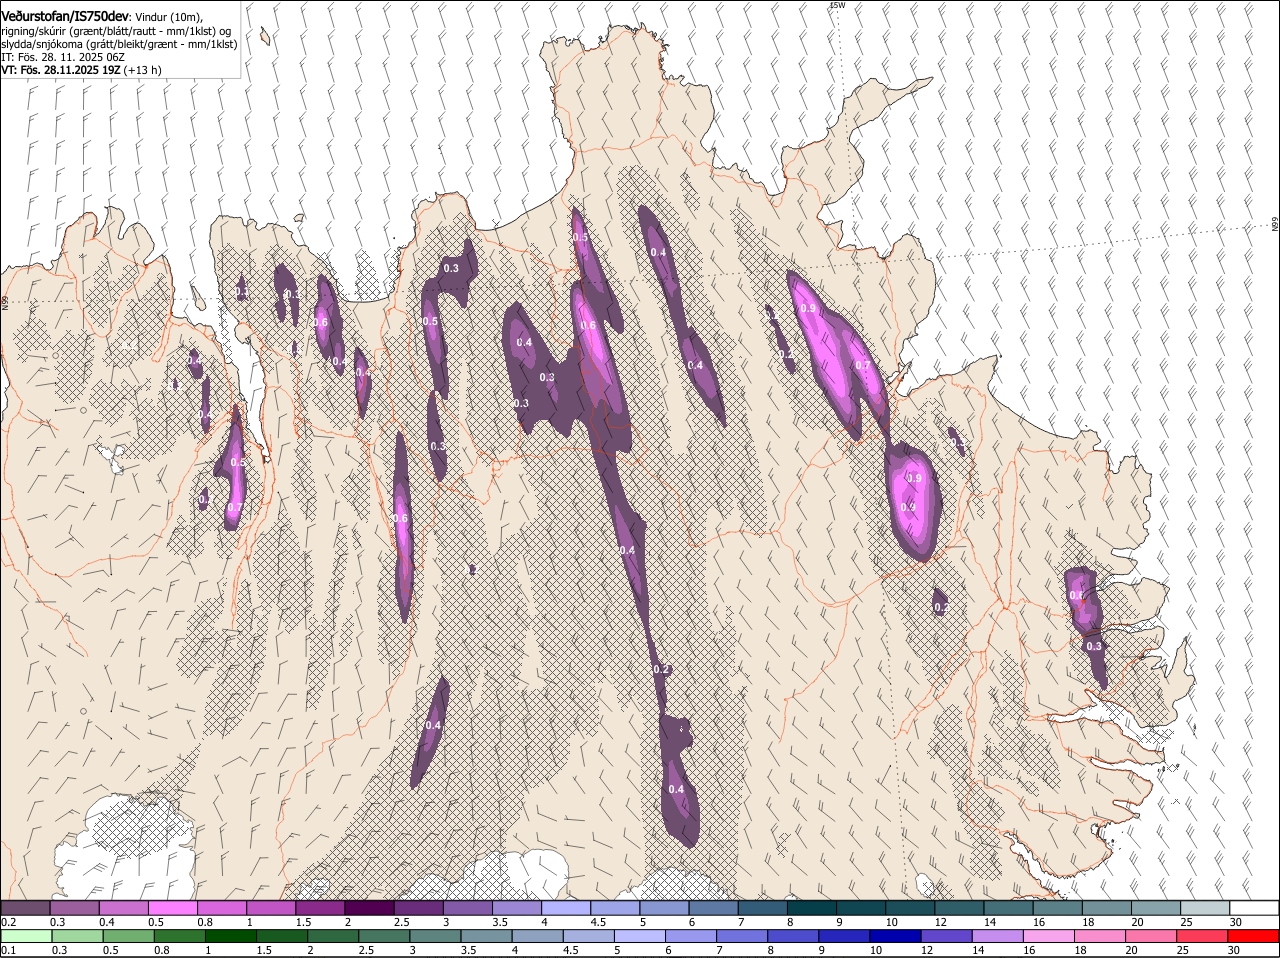1280x958 pixels.
Task: Pick the red rain swatch between 25 and 30
Action: (x=1203, y=936)
